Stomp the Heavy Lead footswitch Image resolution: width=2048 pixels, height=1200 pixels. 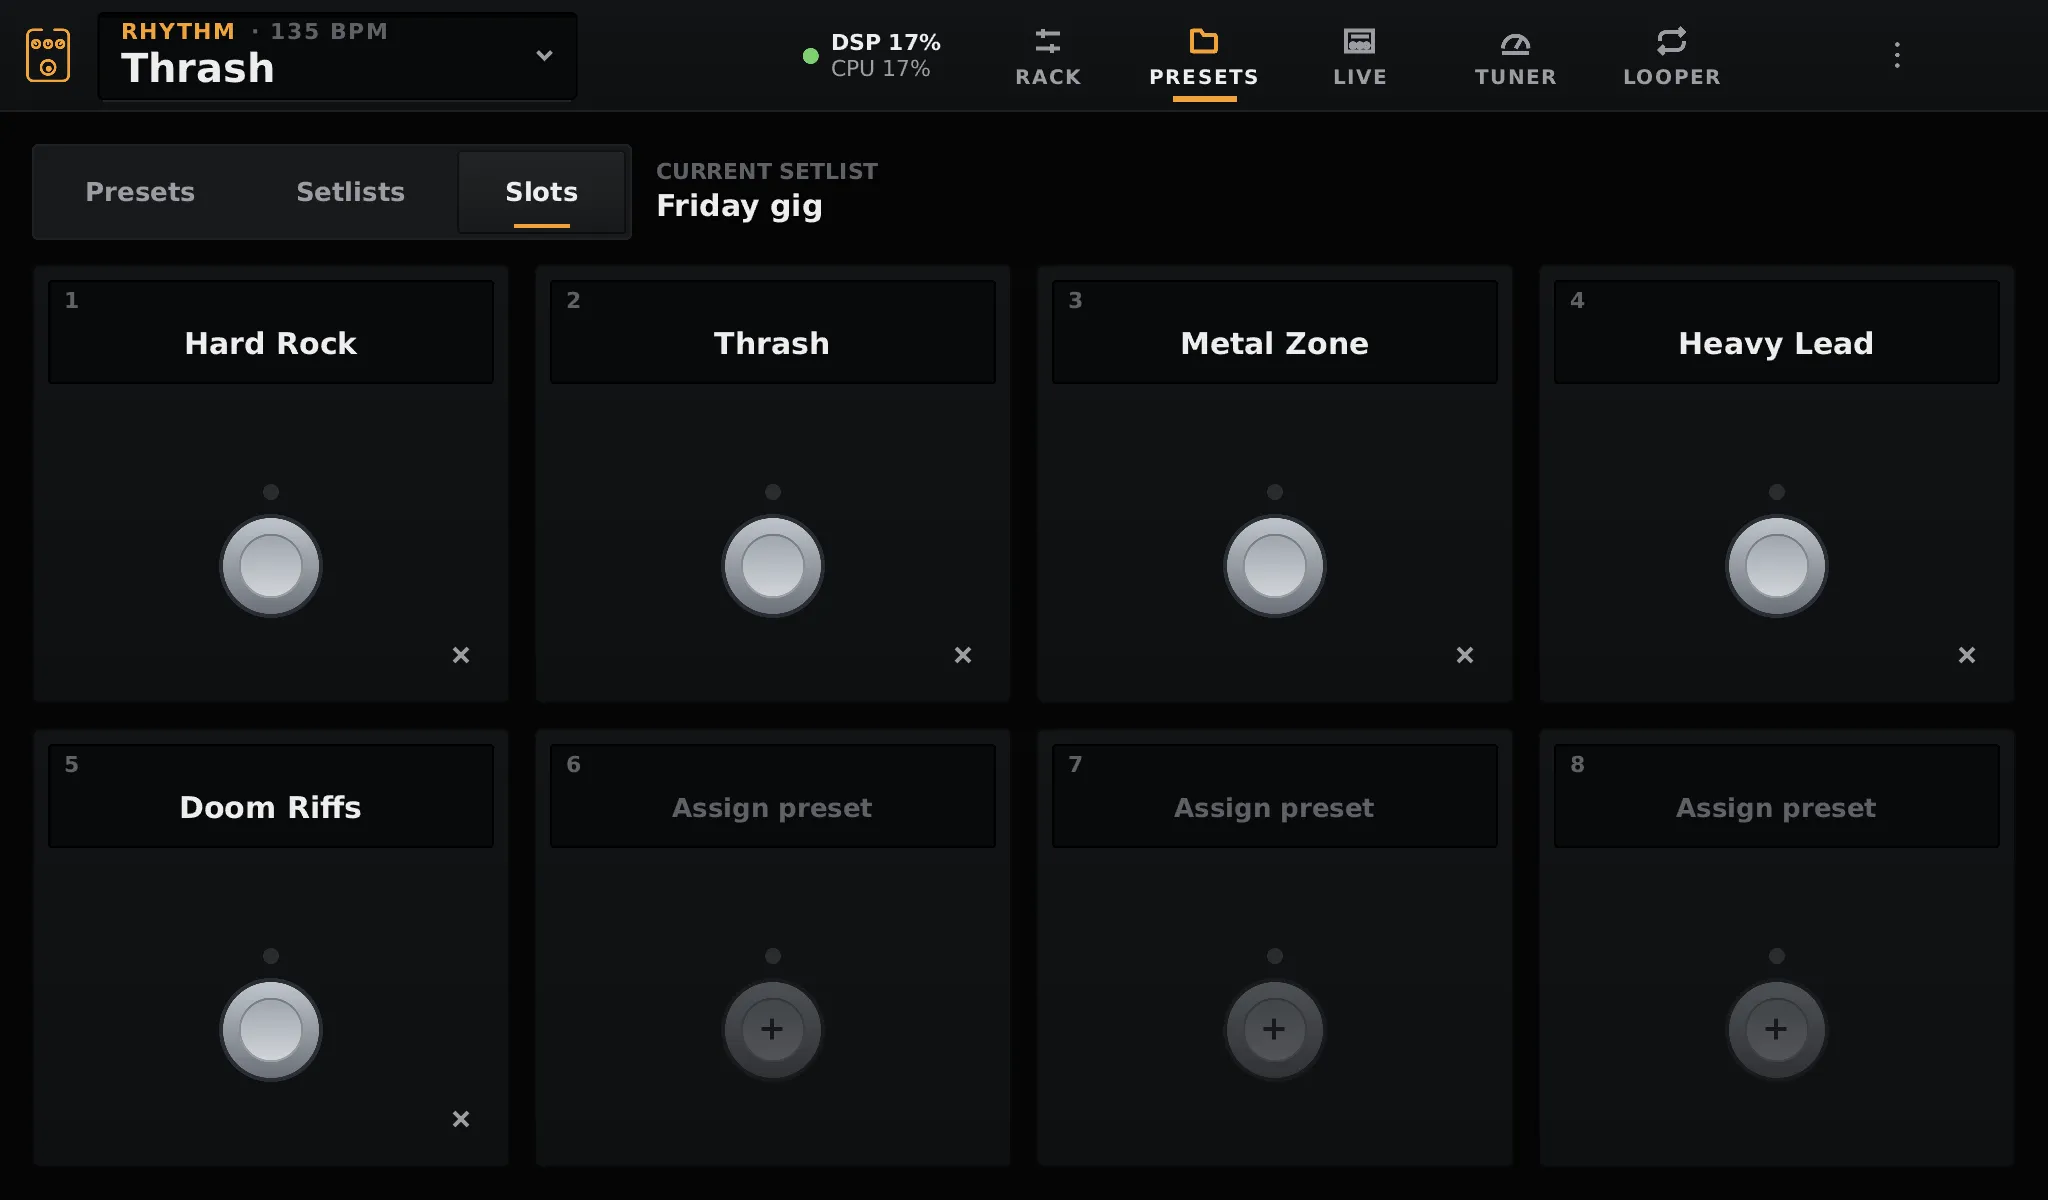click(1777, 566)
